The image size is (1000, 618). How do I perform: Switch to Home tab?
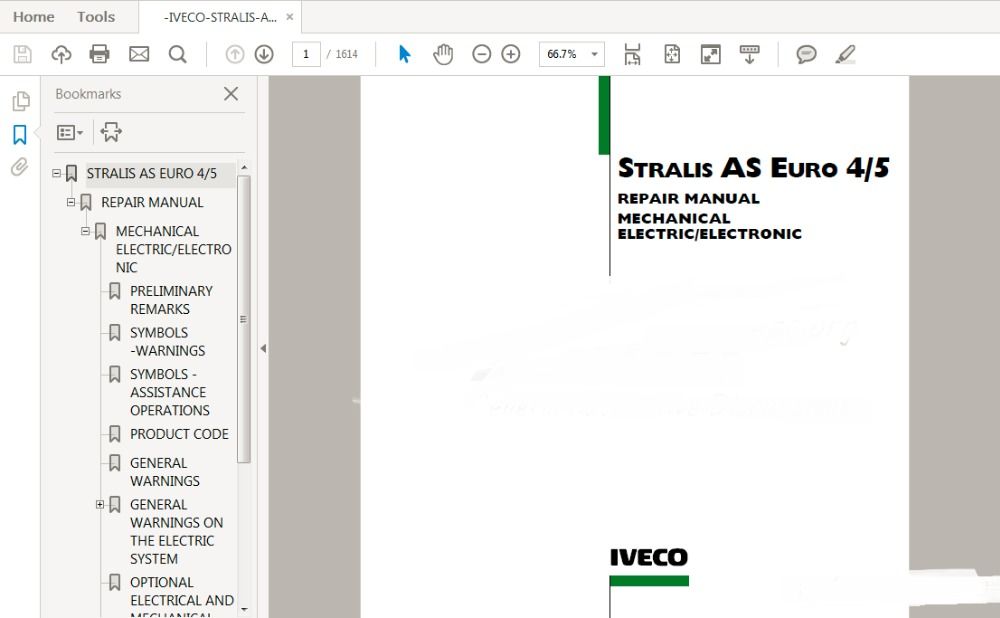pyautogui.click(x=34, y=17)
